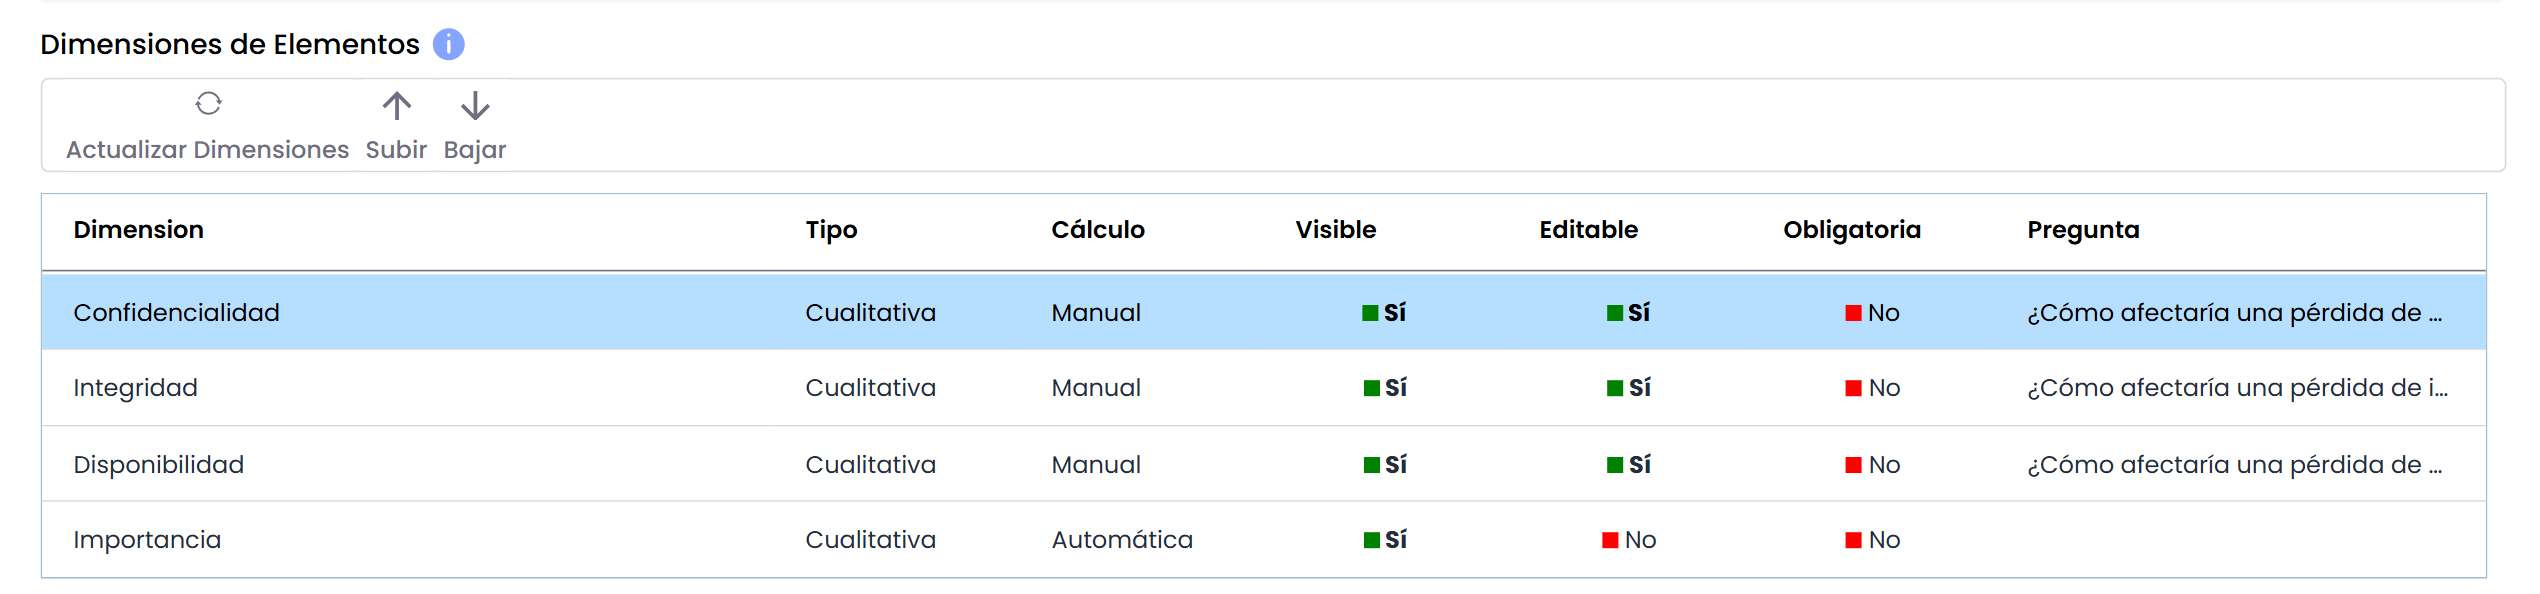Click the Subir up arrow icon
This screenshot has height=594, width=2540.
pos(396,105)
